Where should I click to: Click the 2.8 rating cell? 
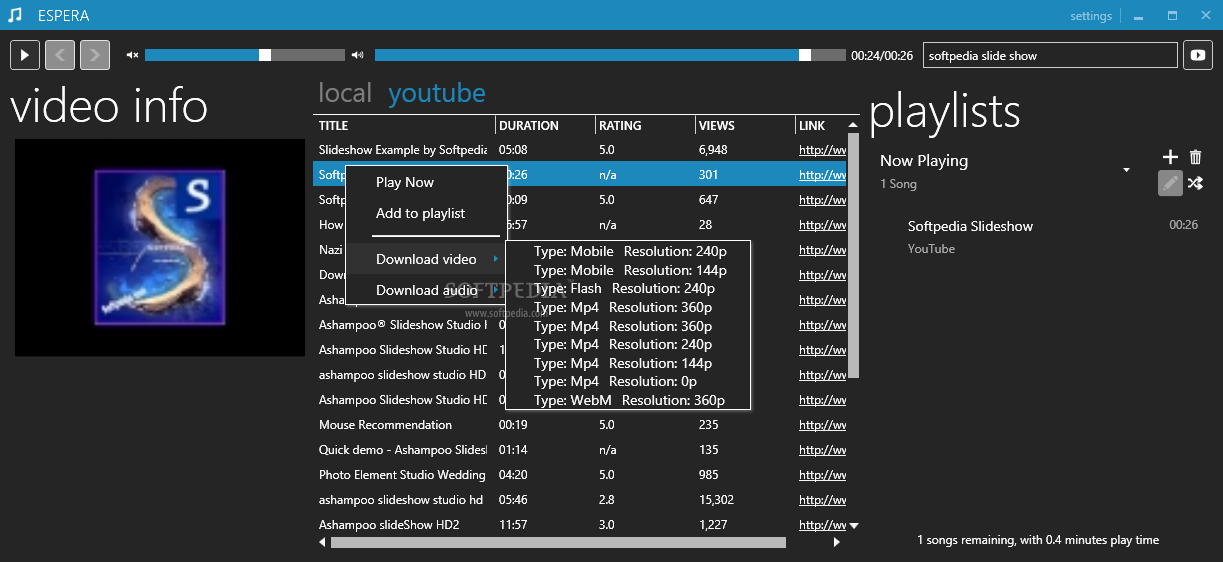coord(607,500)
